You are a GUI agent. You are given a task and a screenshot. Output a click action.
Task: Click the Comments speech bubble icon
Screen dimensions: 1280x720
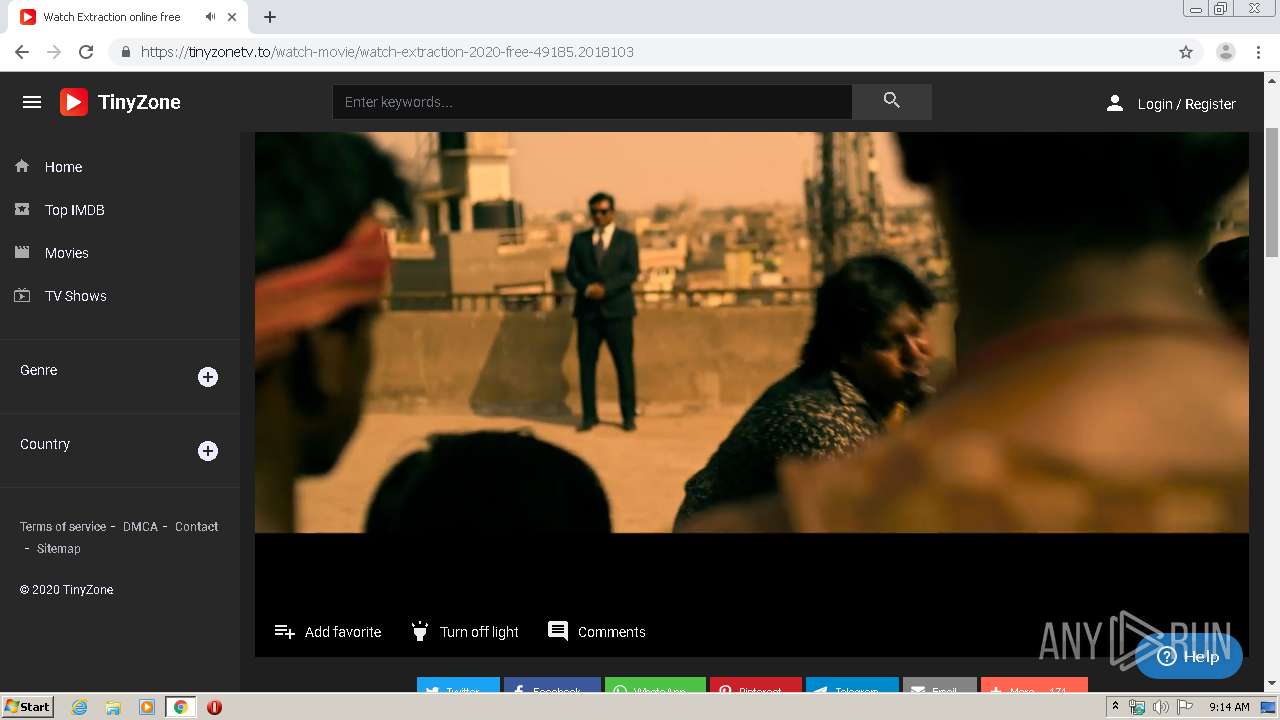coord(558,631)
